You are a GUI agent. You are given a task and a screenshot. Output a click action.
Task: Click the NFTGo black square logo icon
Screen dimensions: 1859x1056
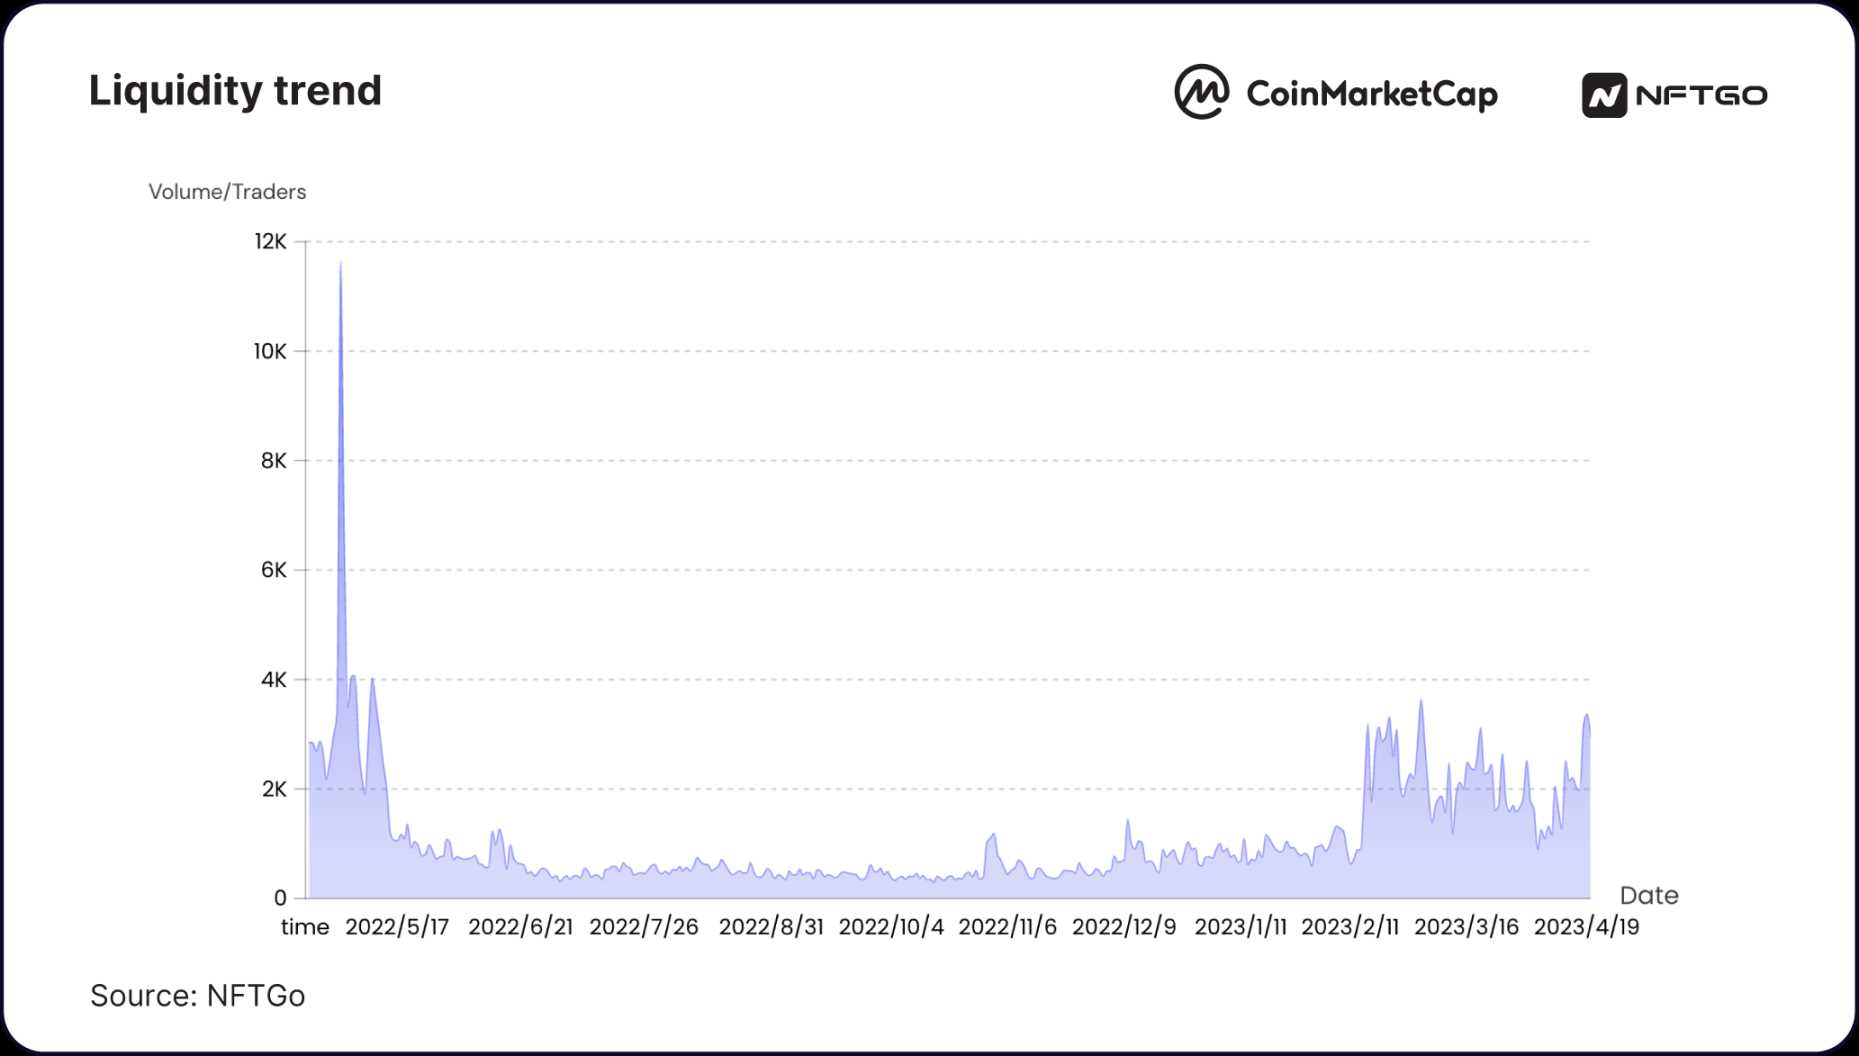point(1603,95)
